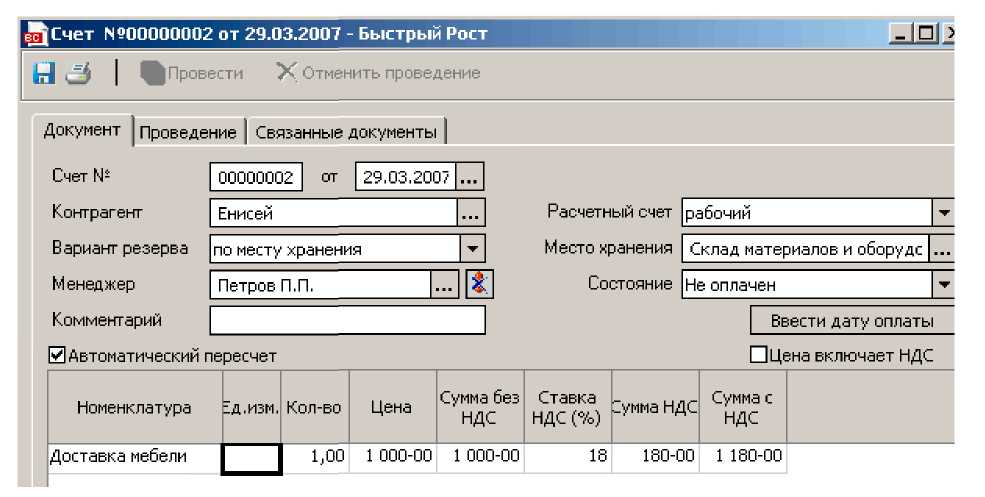The width and height of the screenshot is (985, 497).
Task: Click the total cell 1 180-00
Action: pos(743,457)
